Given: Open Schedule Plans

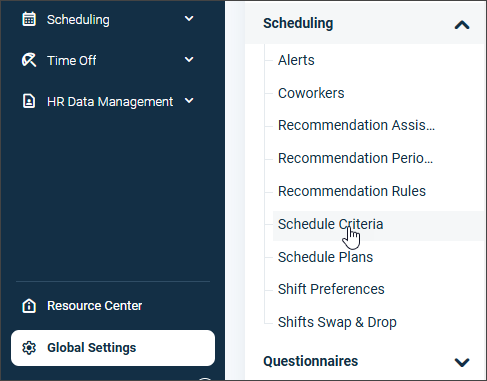Looking at the screenshot, I should [x=325, y=257].
